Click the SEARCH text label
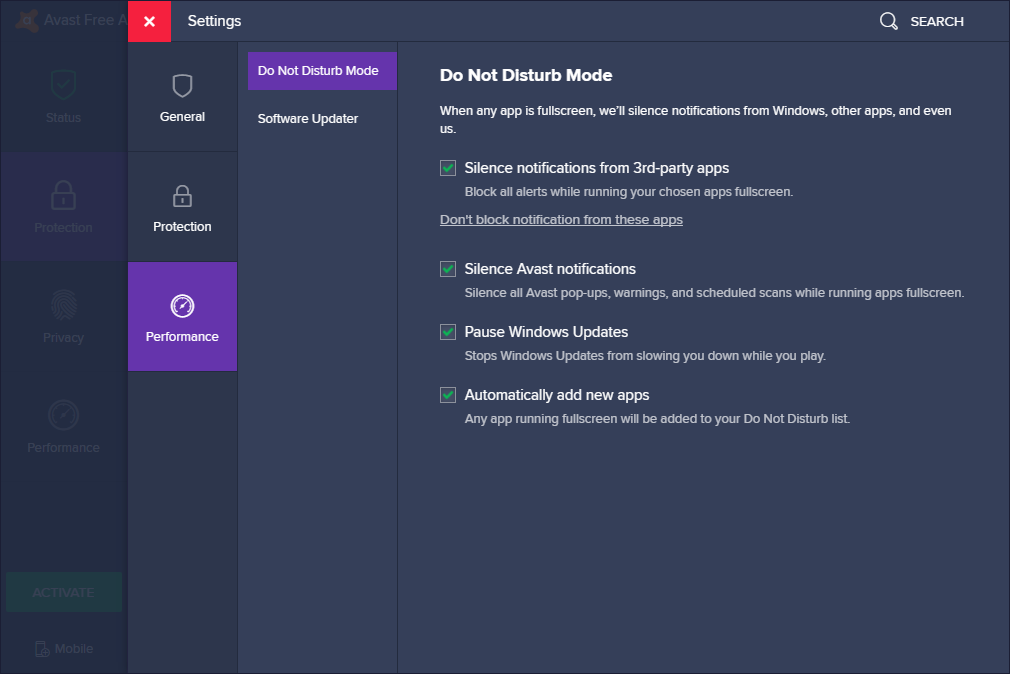This screenshot has height=674, width=1010. (937, 21)
